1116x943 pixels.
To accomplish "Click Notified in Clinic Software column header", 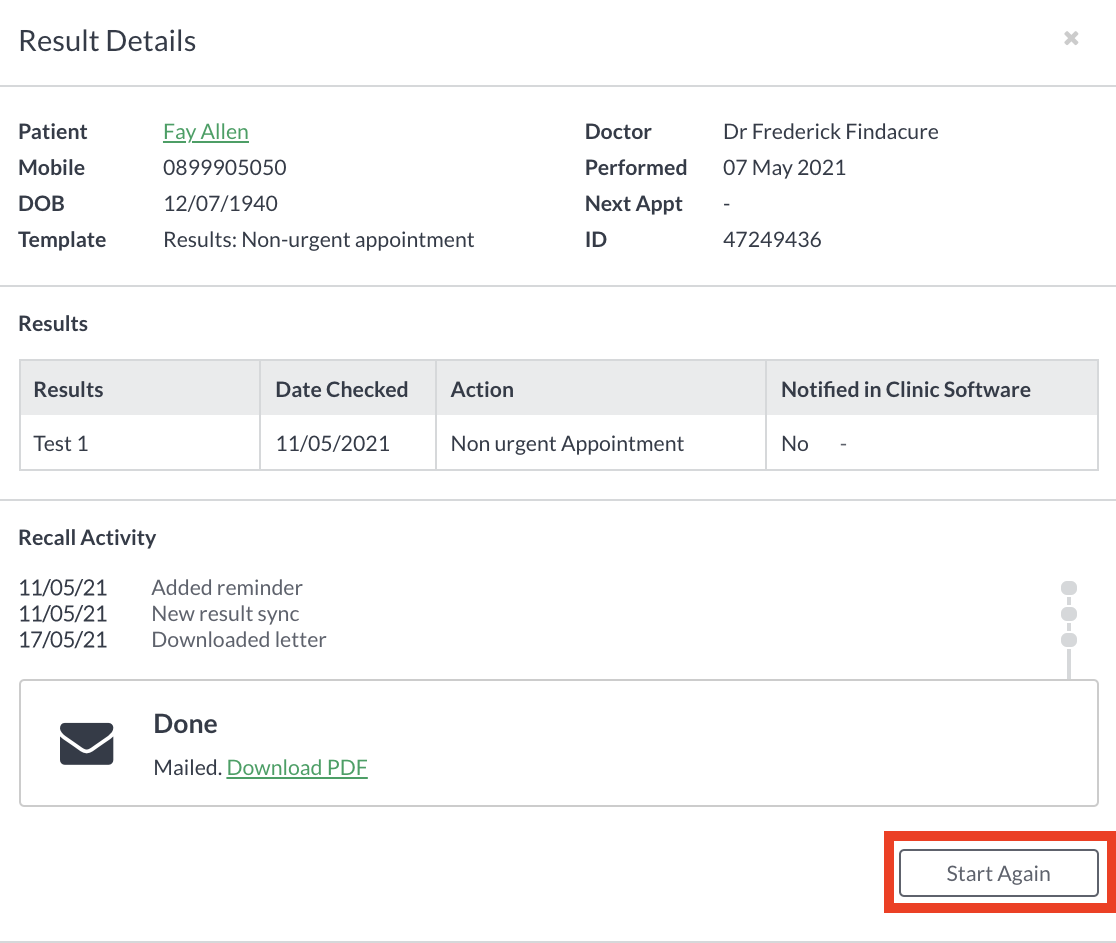I will (932, 389).
